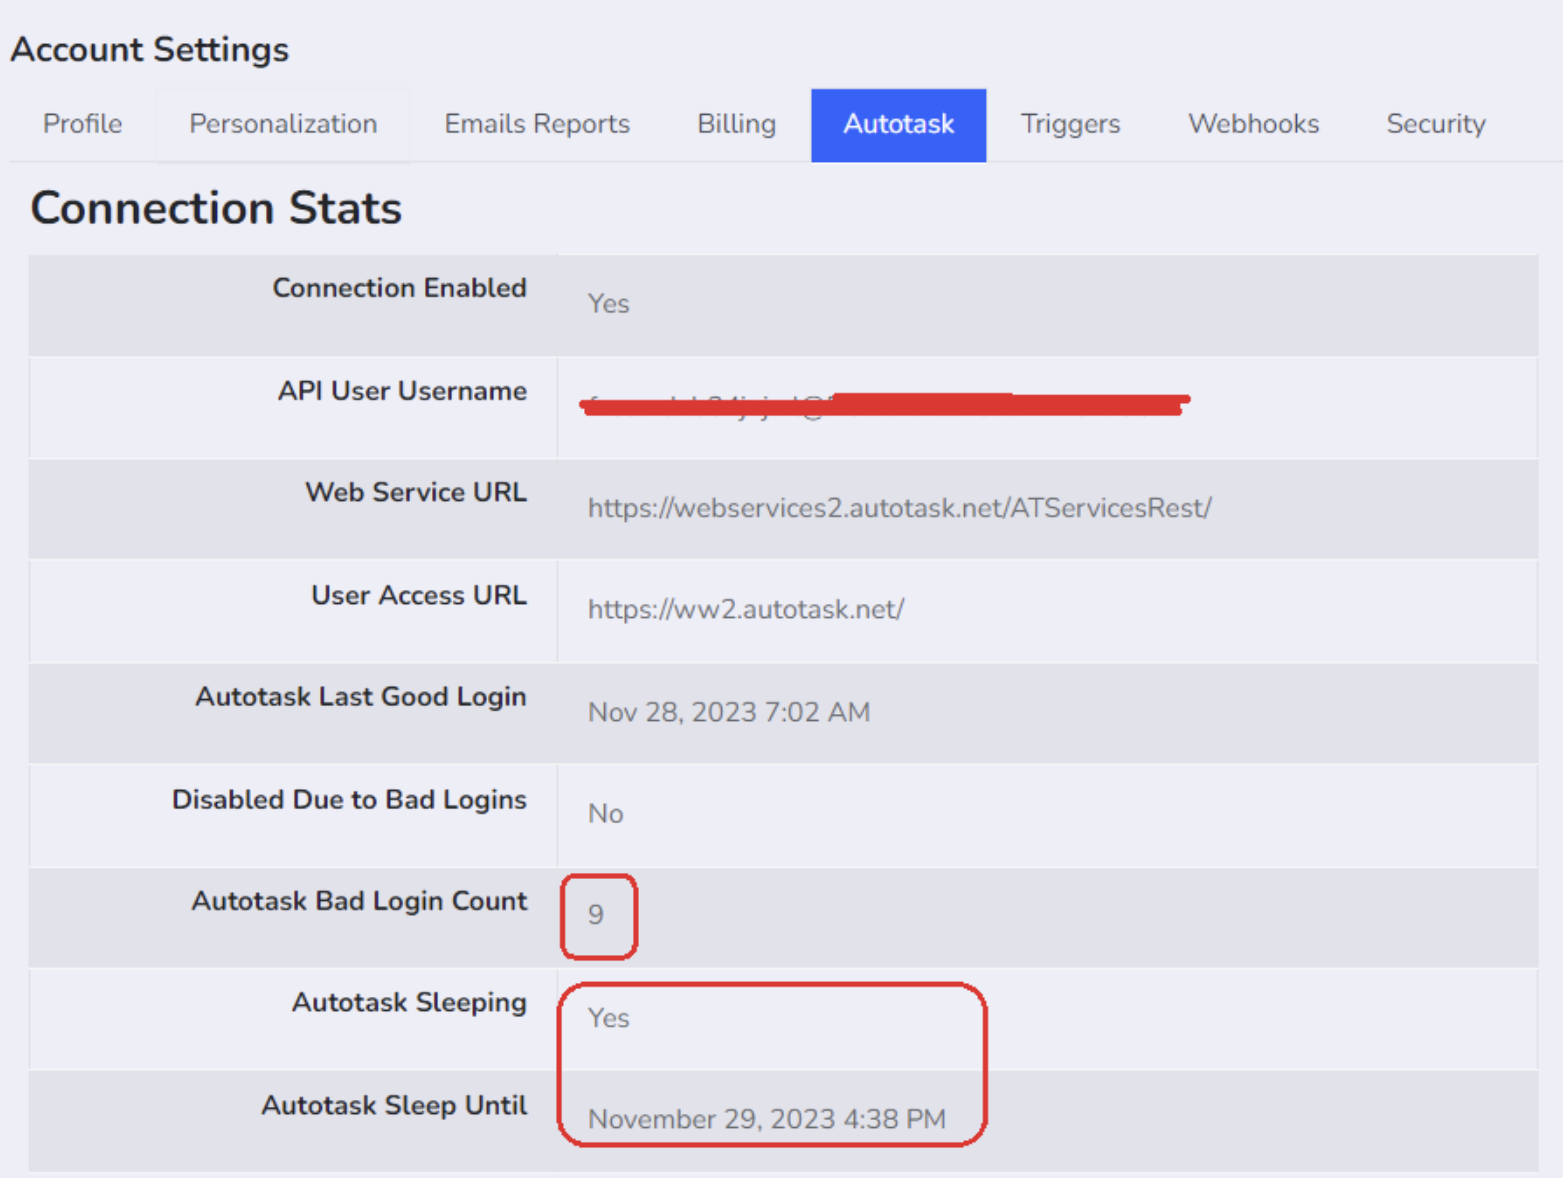The image size is (1564, 1178).
Task: Click the Autotask Sleep Until label
Action: [x=394, y=1105]
